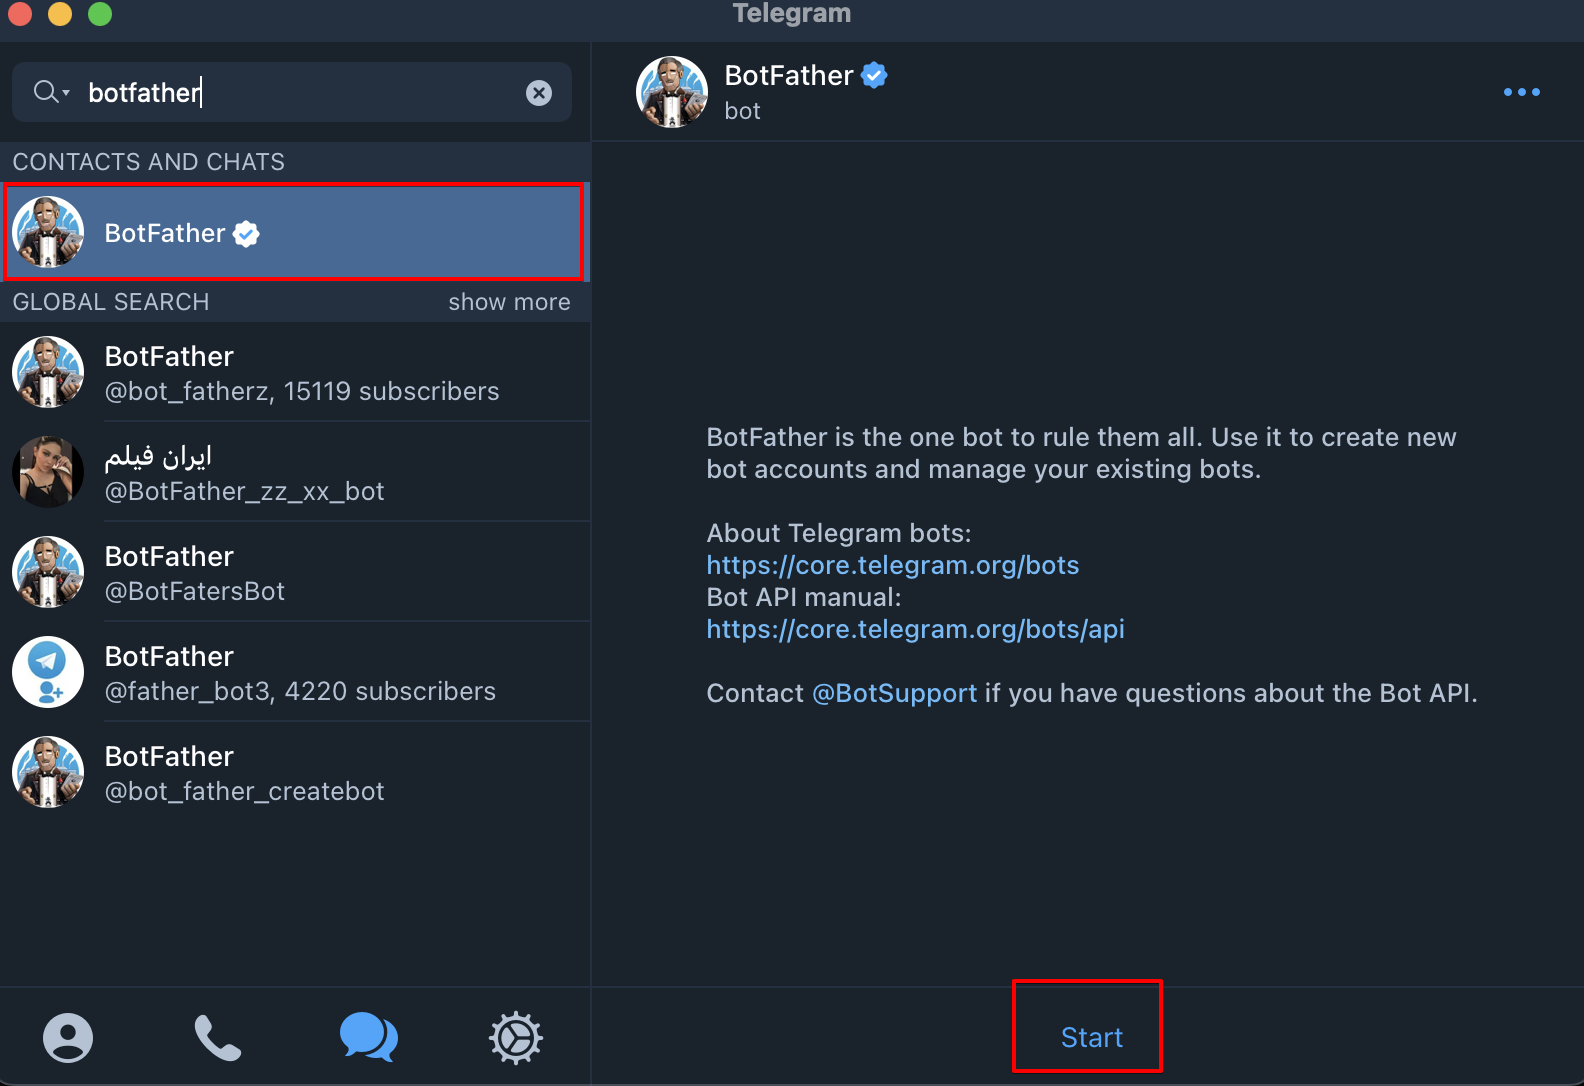Click avatar of @BotFatersBot result

(x=48, y=572)
